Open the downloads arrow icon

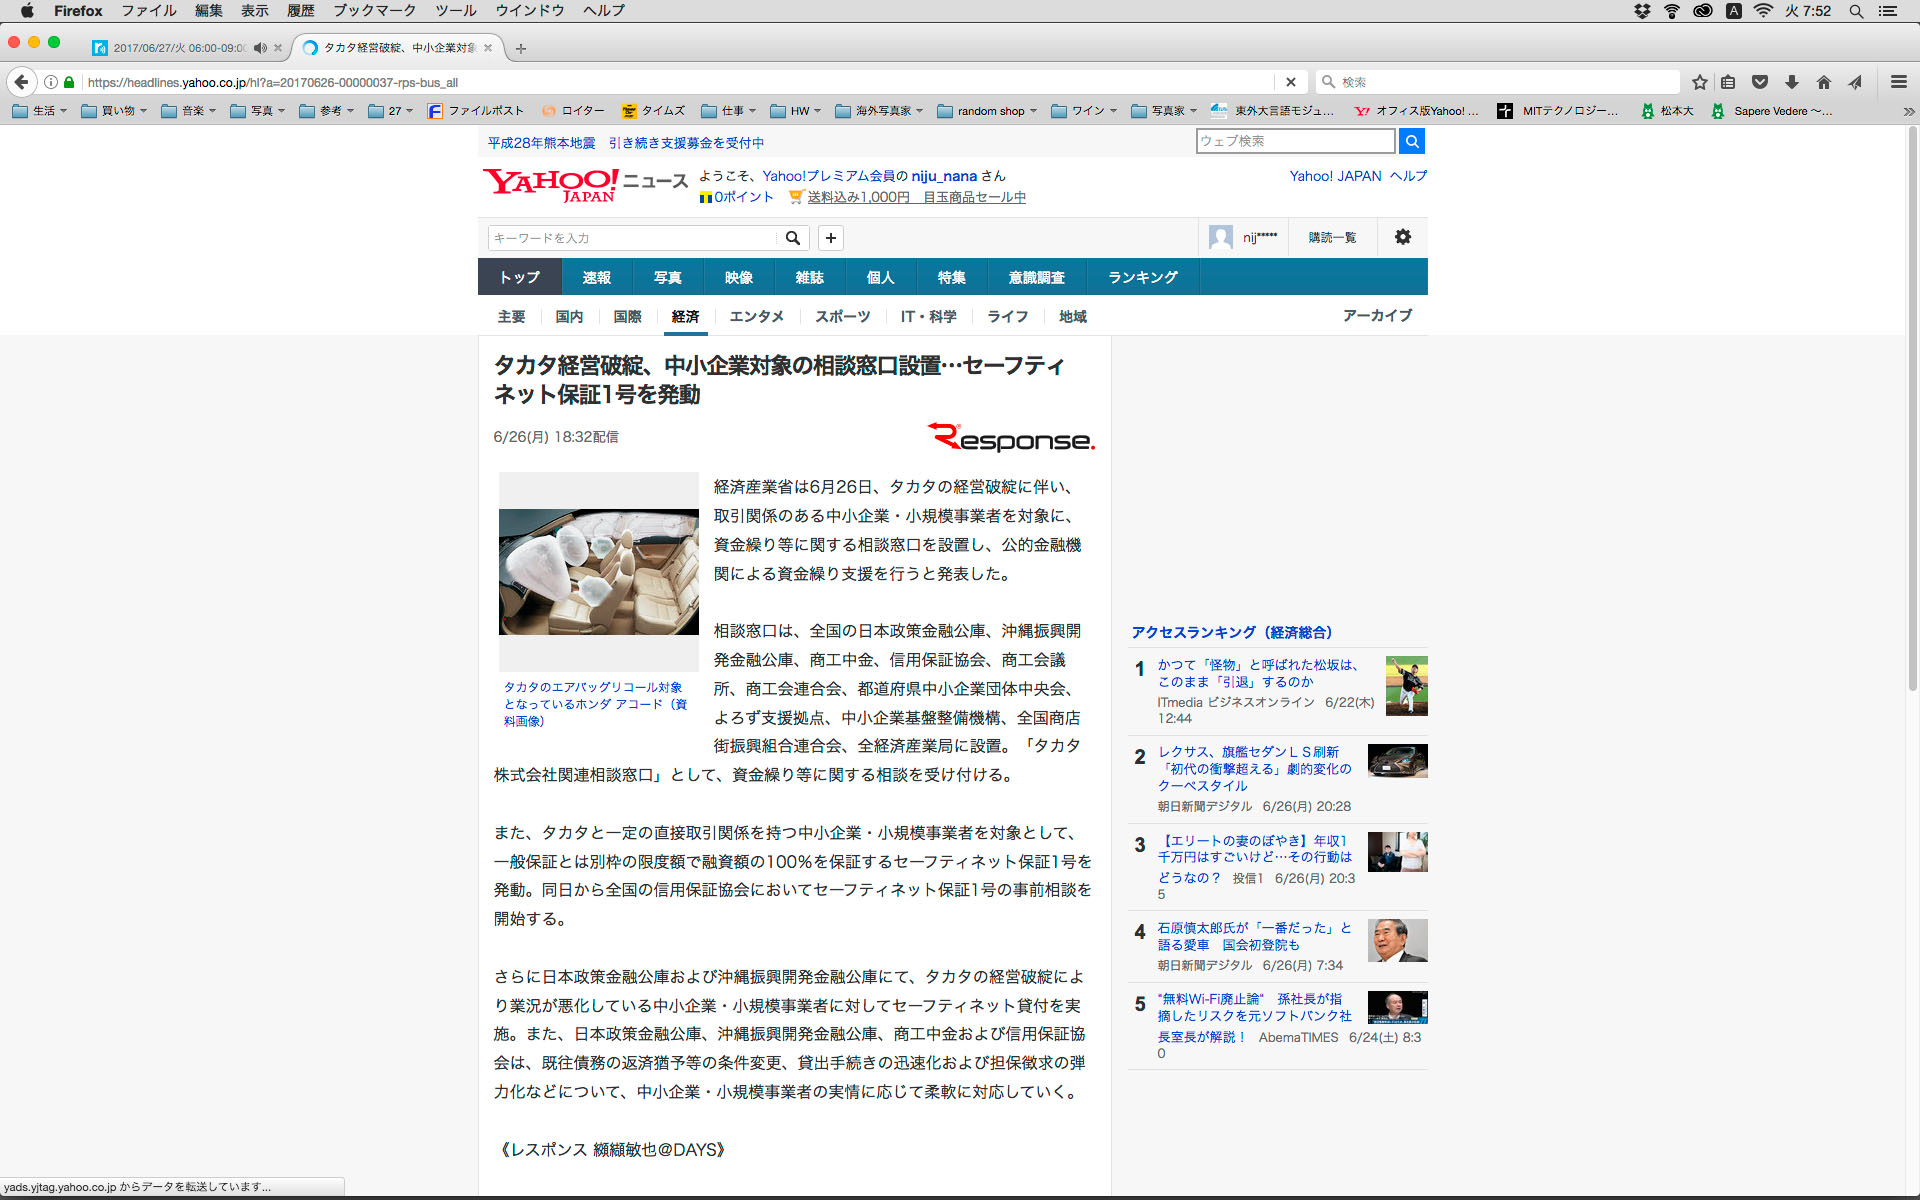(1792, 82)
